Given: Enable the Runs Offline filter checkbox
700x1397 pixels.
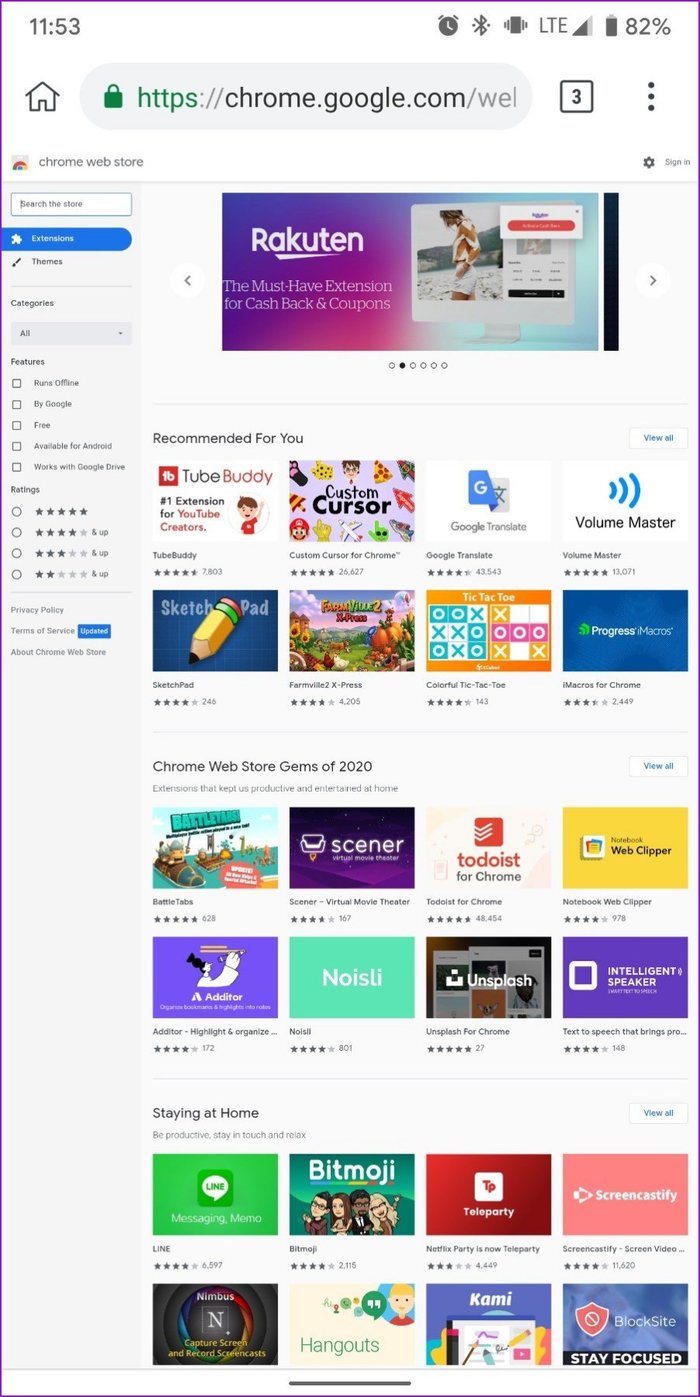Looking at the screenshot, I should click(x=16, y=383).
